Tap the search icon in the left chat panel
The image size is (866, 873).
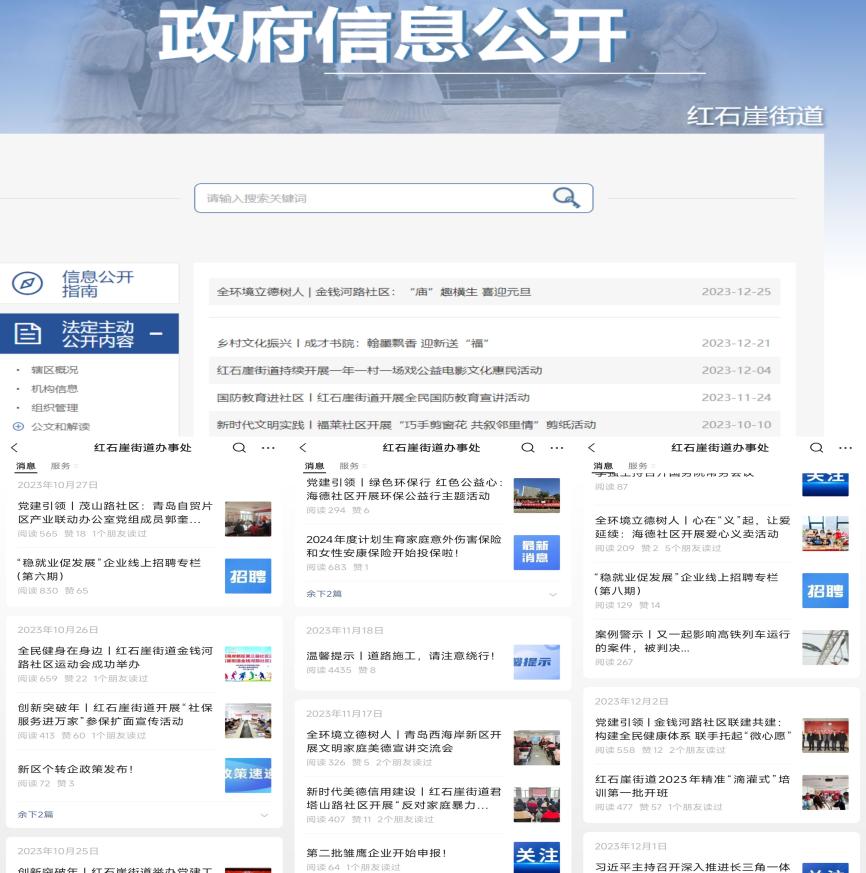pyautogui.click(x=239, y=448)
